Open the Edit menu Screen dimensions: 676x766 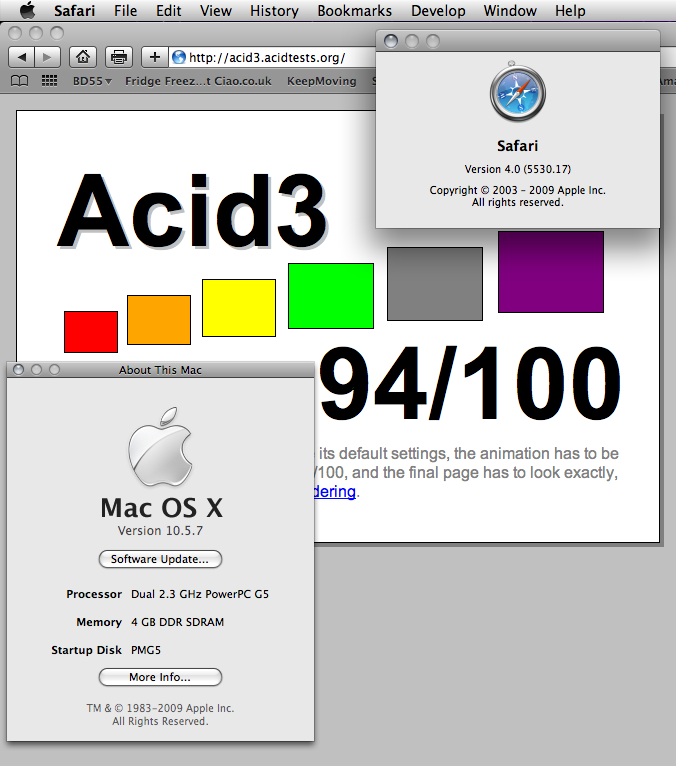169,11
